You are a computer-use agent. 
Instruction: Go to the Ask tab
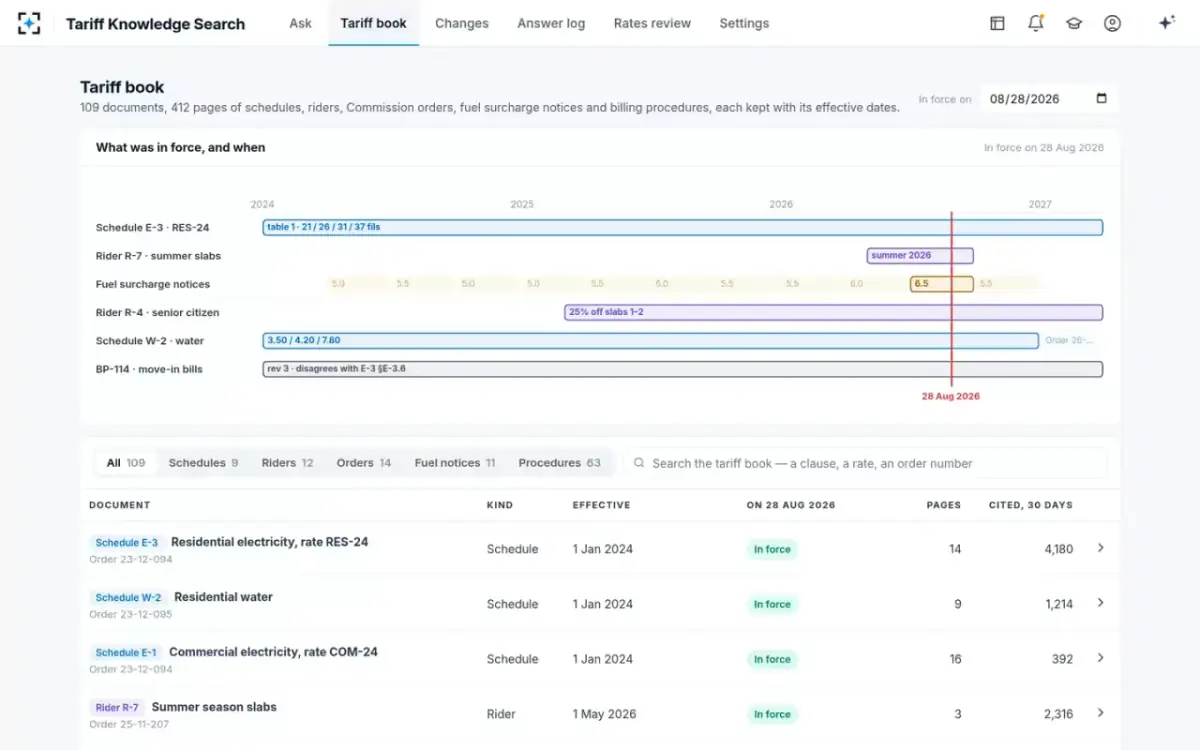coord(300,23)
